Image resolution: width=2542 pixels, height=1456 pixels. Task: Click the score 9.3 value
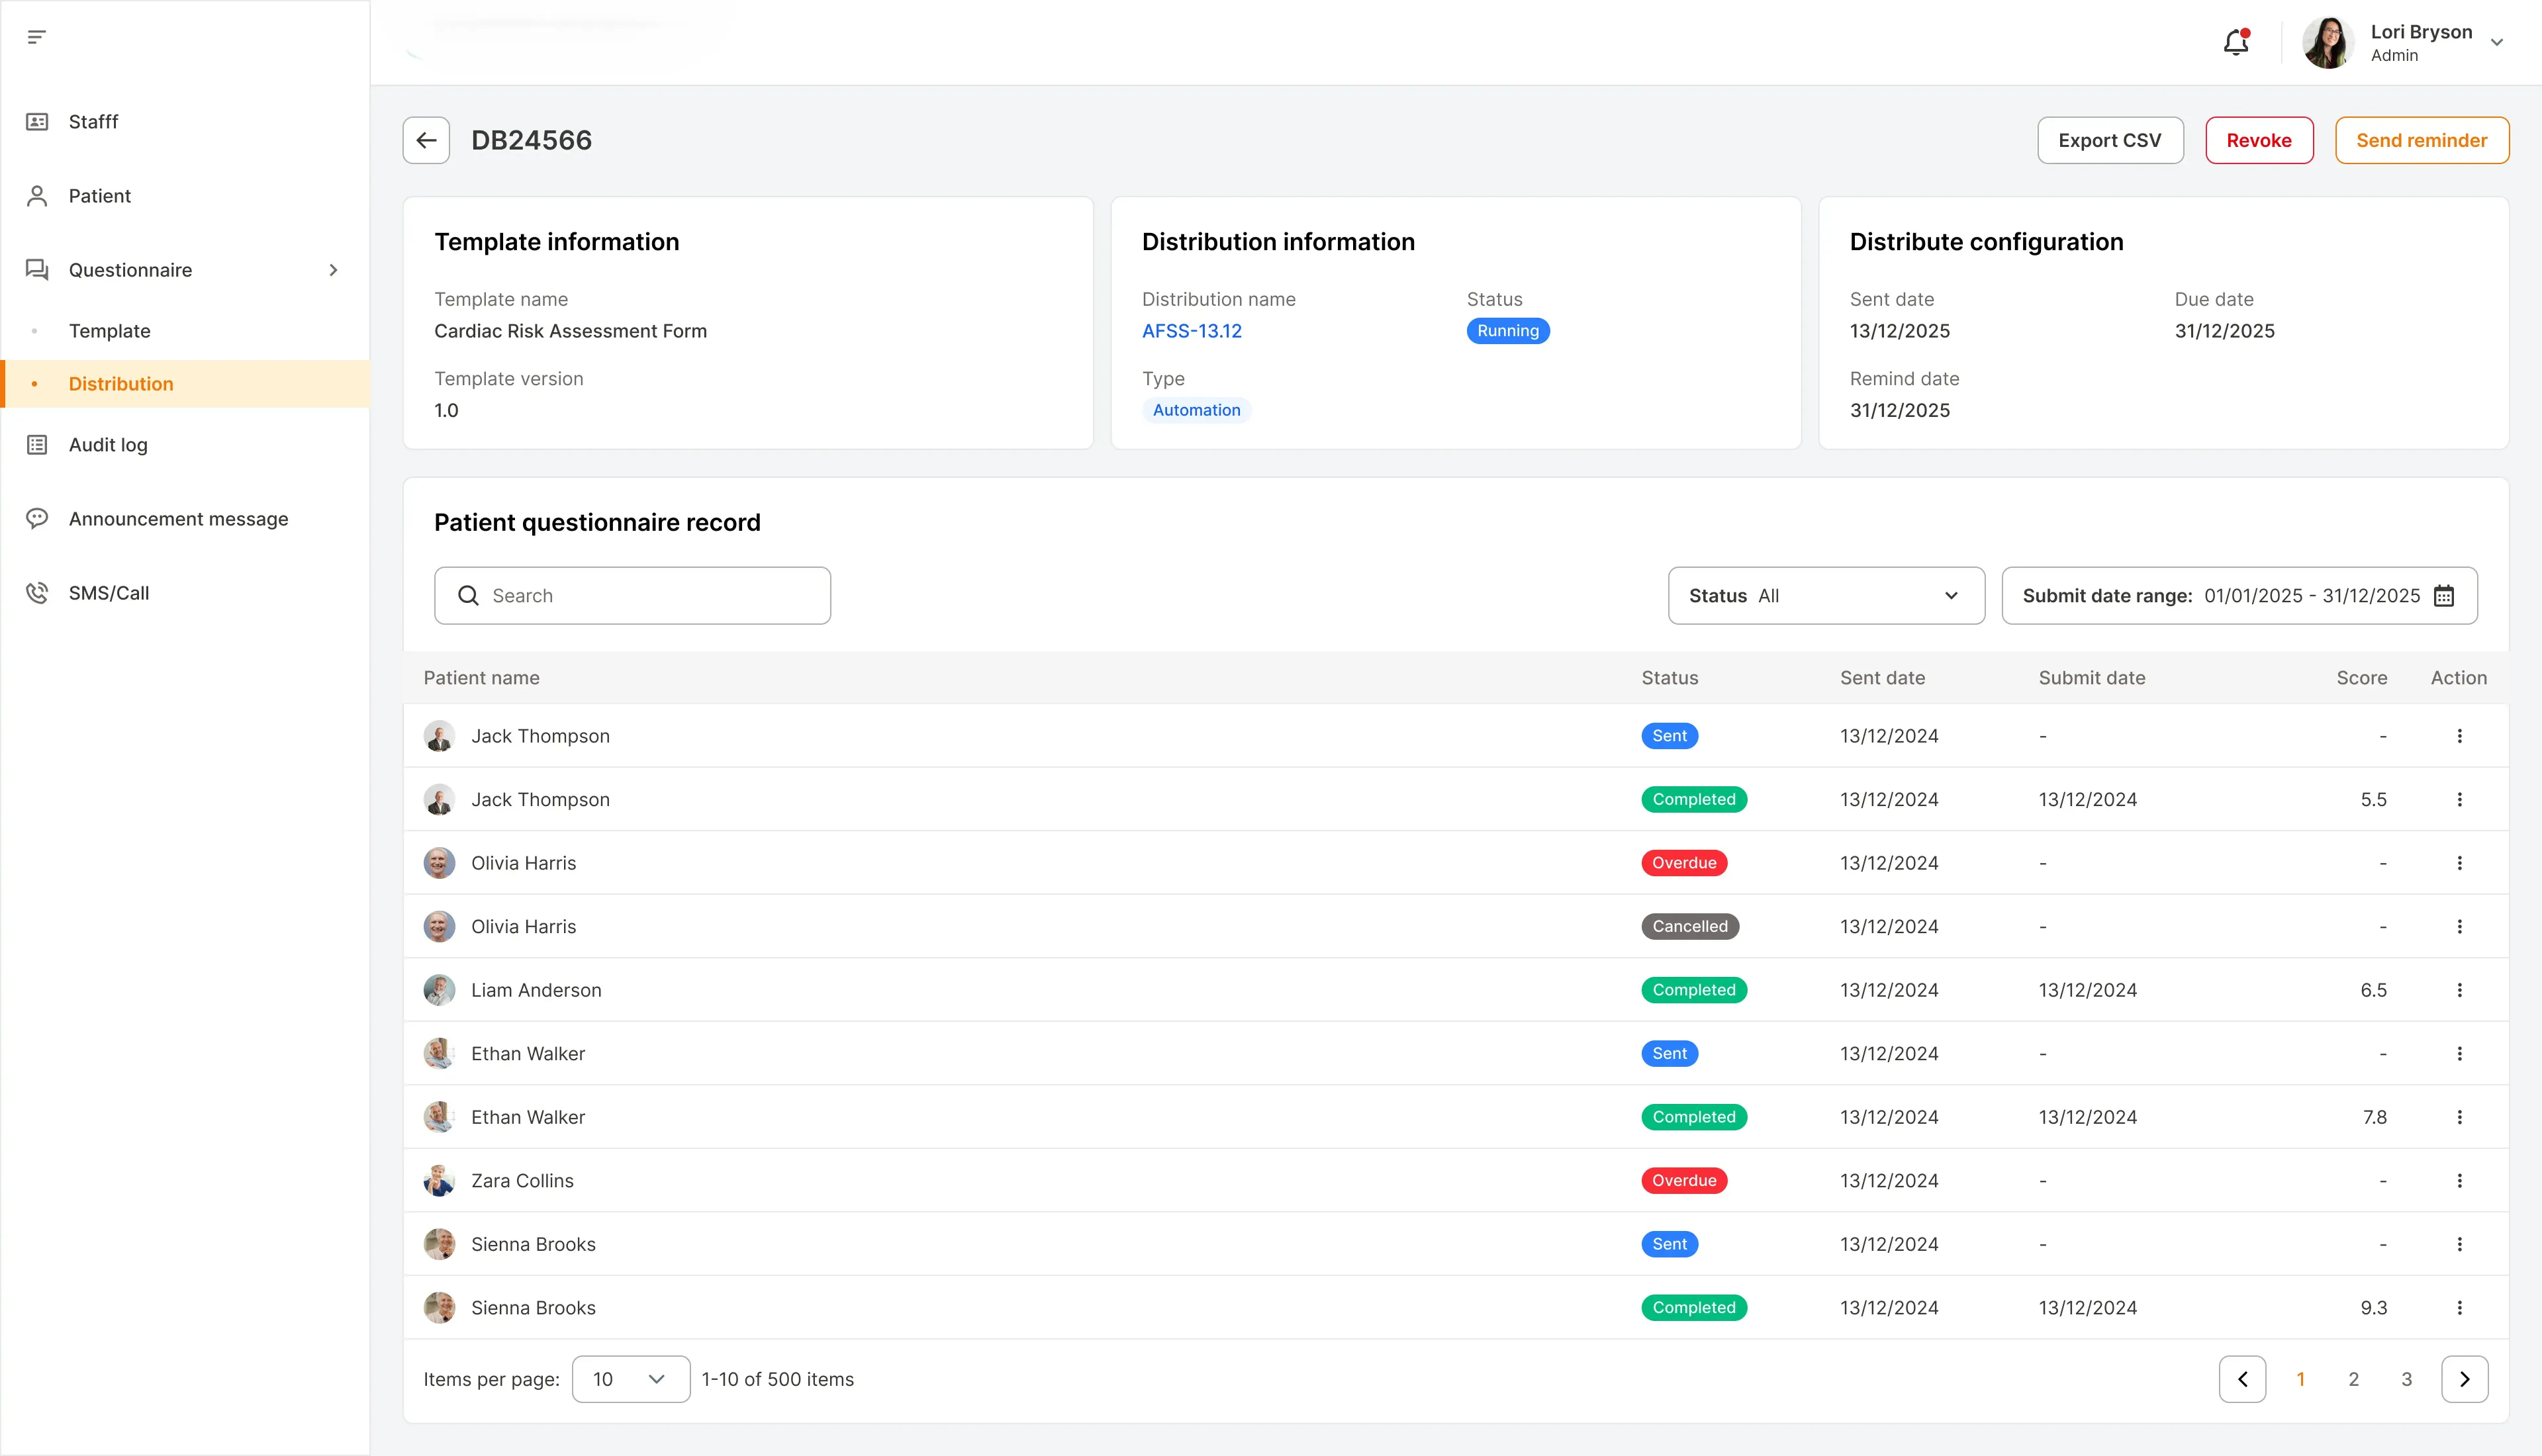point(2373,1308)
